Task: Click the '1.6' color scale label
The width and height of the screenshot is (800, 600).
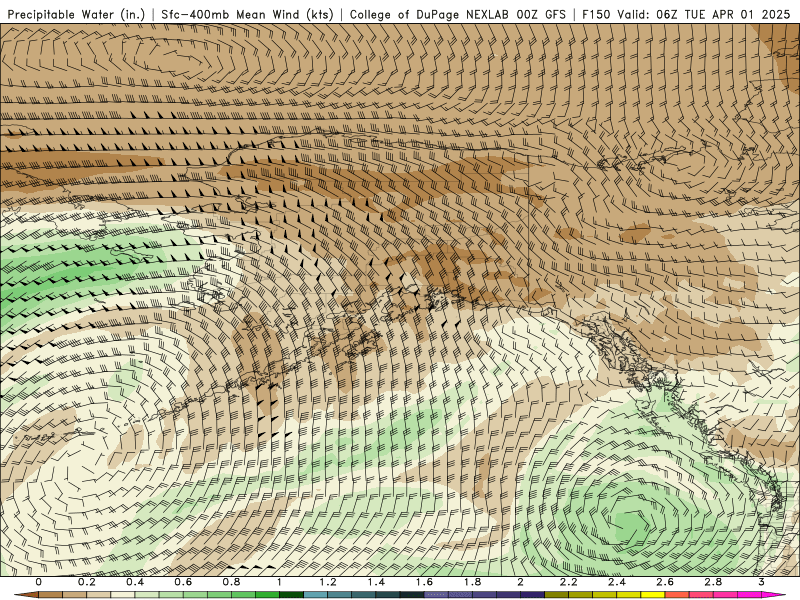Action: coord(424,582)
